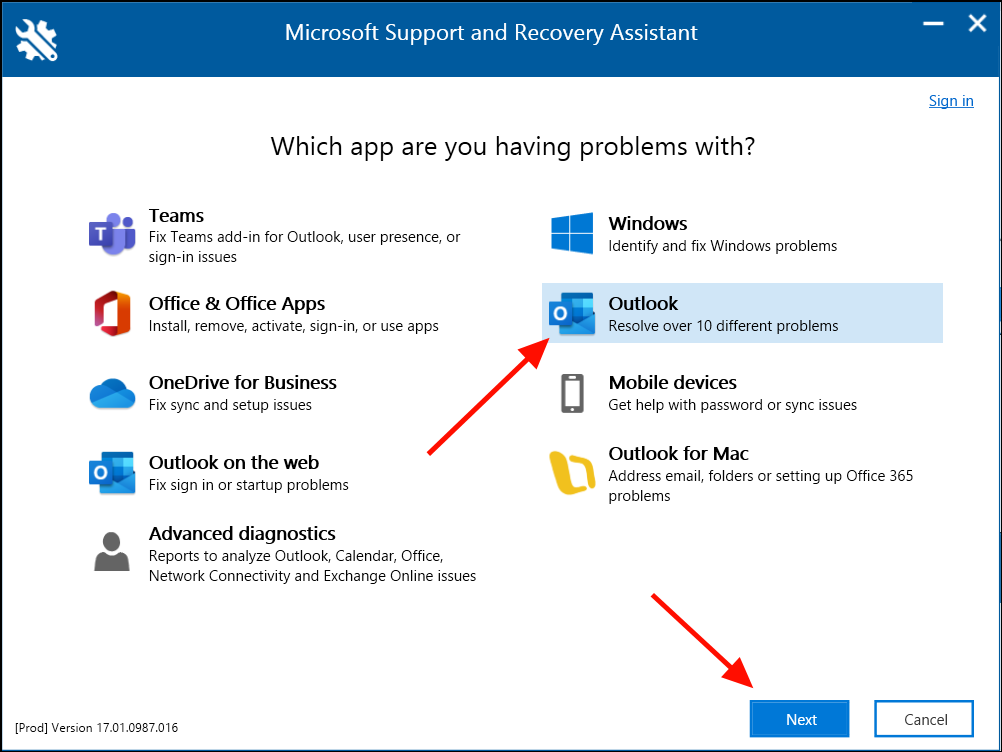Click the Teams app icon
Image resolution: width=1002 pixels, height=752 pixels.
tap(112, 234)
